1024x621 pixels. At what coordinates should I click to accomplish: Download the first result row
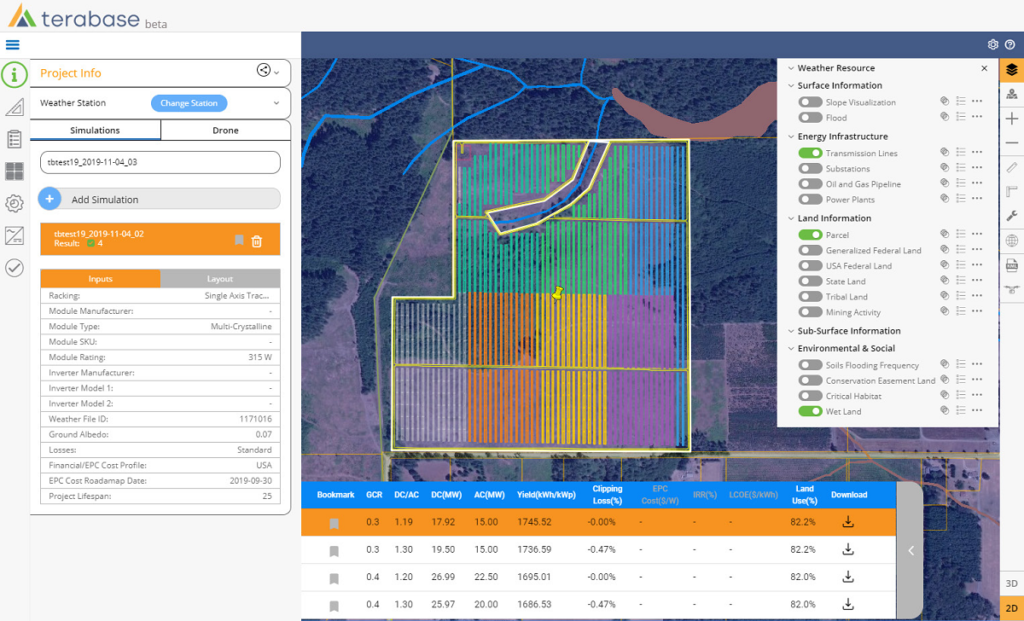[x=848, y=522]
